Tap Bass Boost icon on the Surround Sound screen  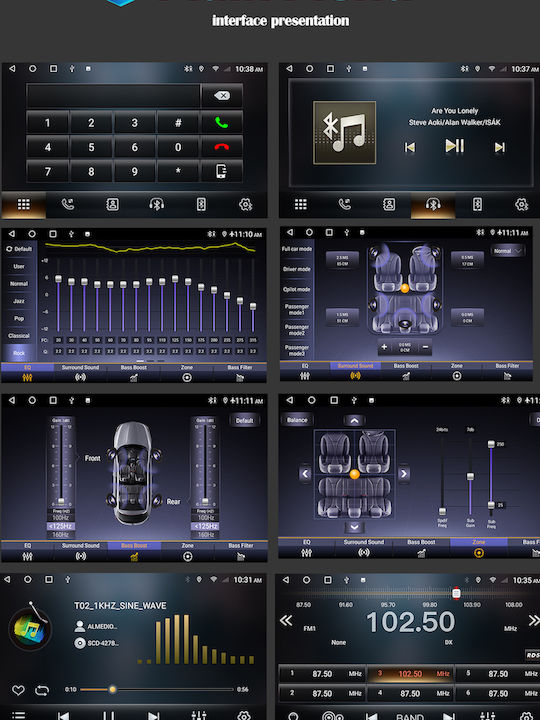tap(406, 376)
